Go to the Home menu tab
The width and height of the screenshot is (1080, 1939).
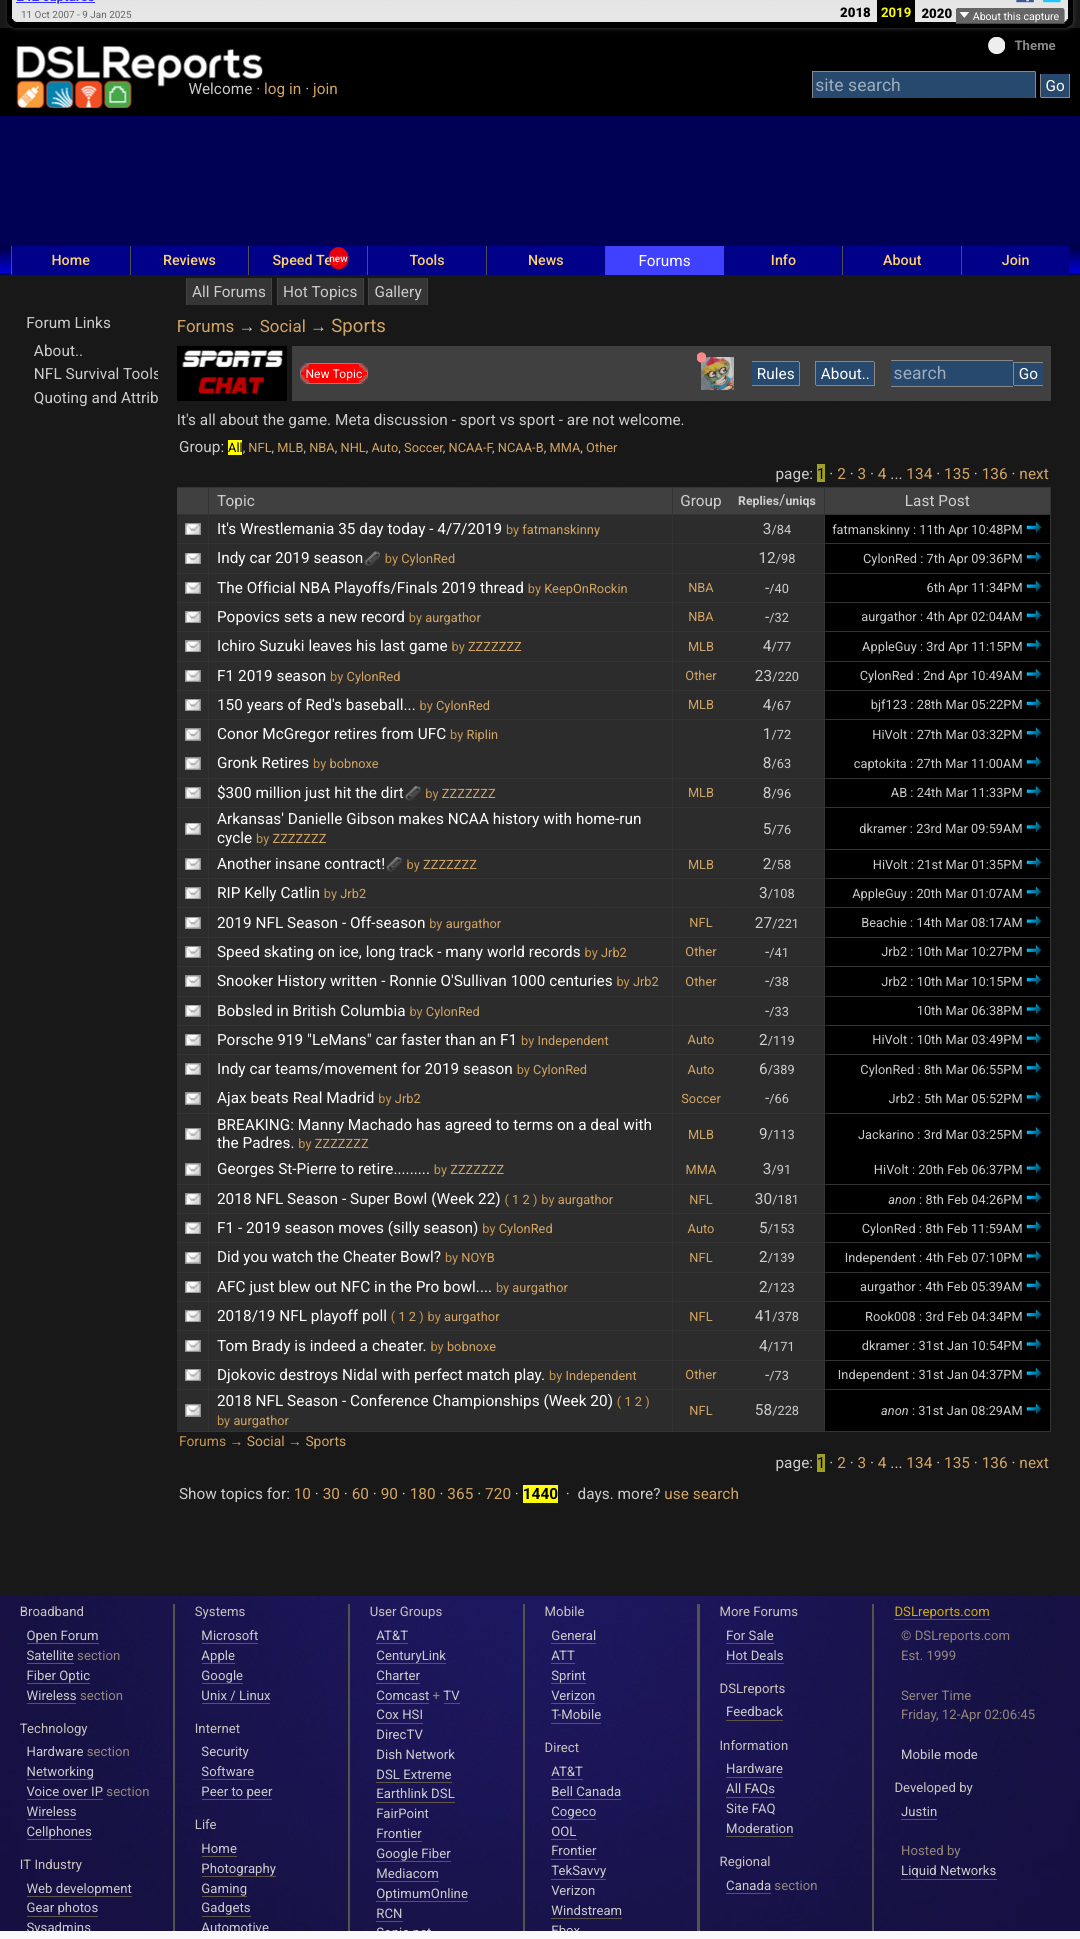tap(71, 260)
